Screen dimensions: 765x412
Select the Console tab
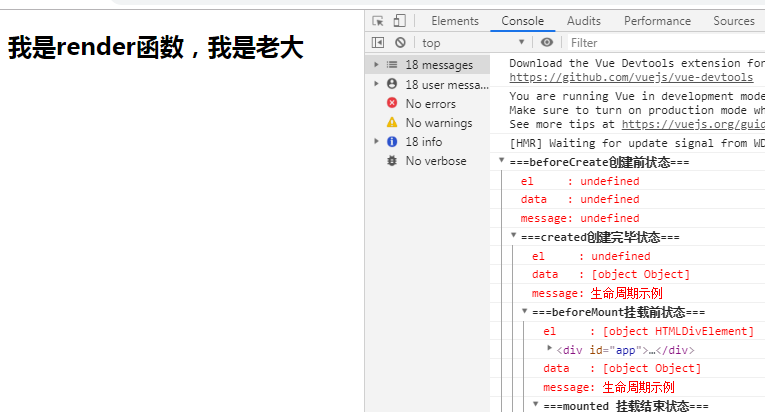[523, 21]
